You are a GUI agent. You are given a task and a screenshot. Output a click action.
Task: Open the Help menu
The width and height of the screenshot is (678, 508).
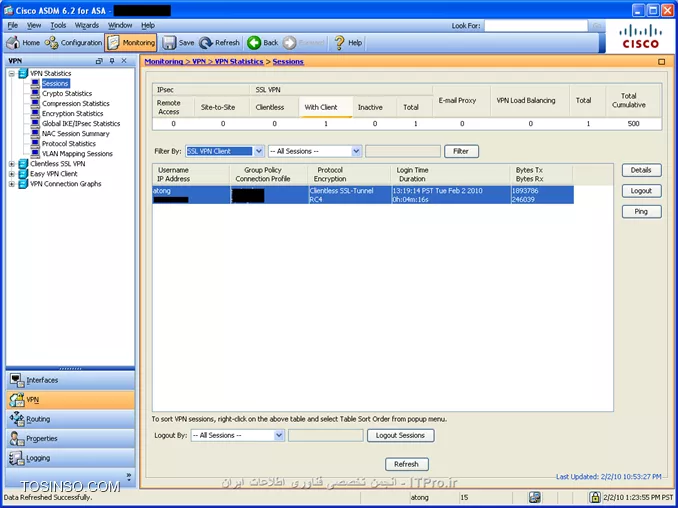[147, 26]
